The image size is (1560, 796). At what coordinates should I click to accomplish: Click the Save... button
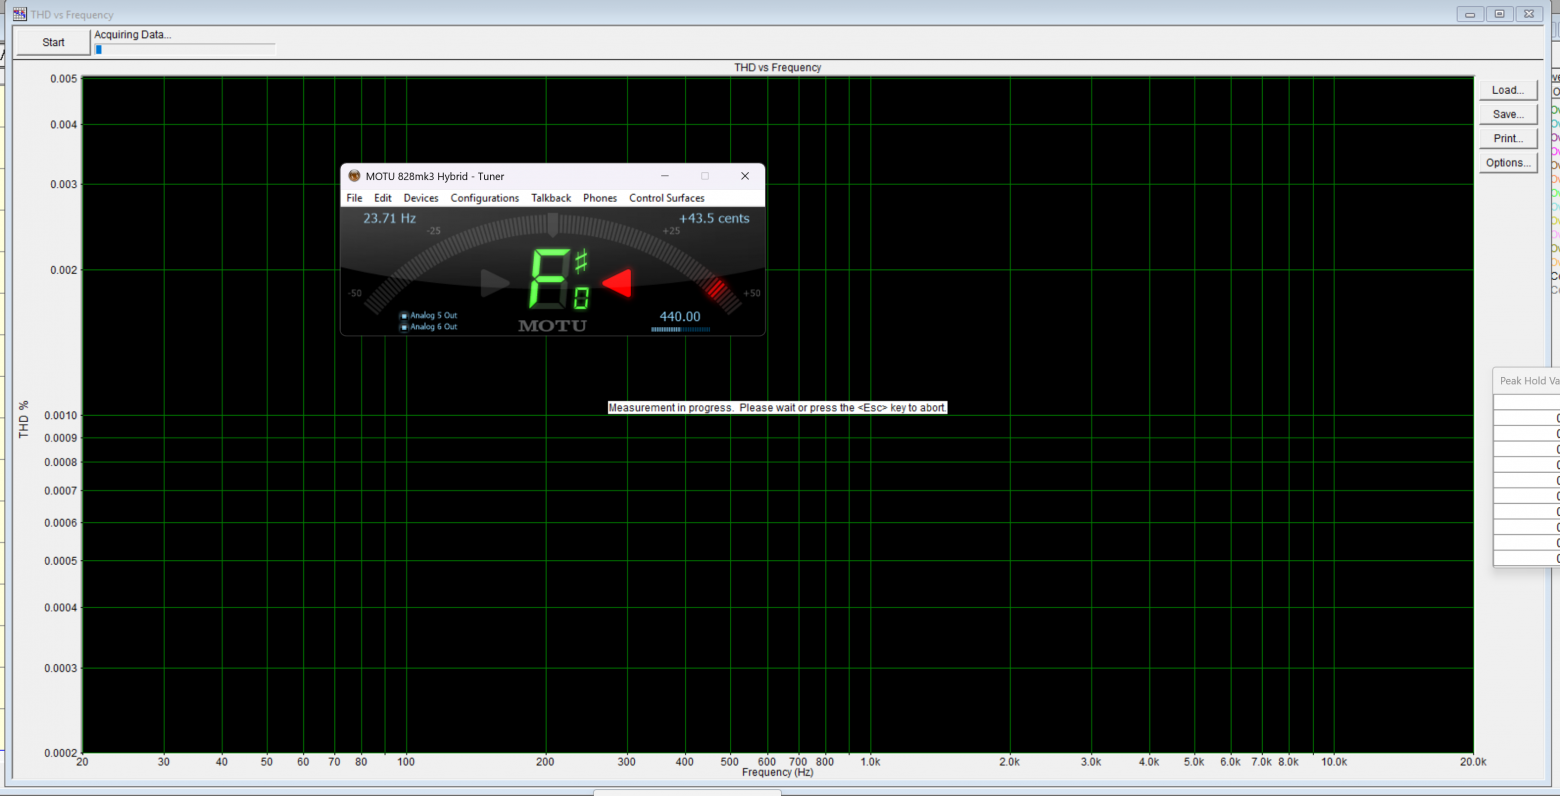point(1508,114)
